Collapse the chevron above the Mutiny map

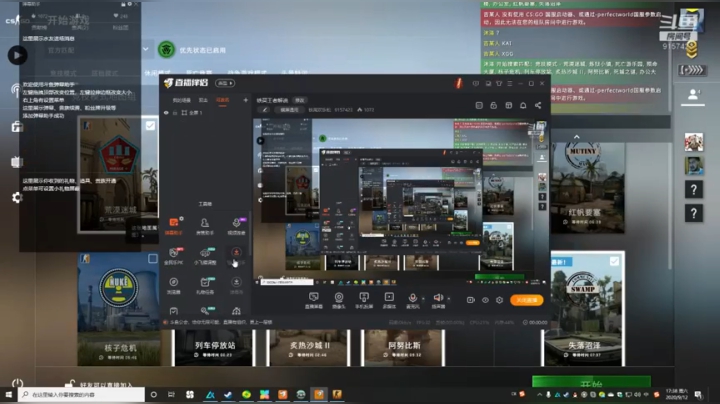coord(577,137)
